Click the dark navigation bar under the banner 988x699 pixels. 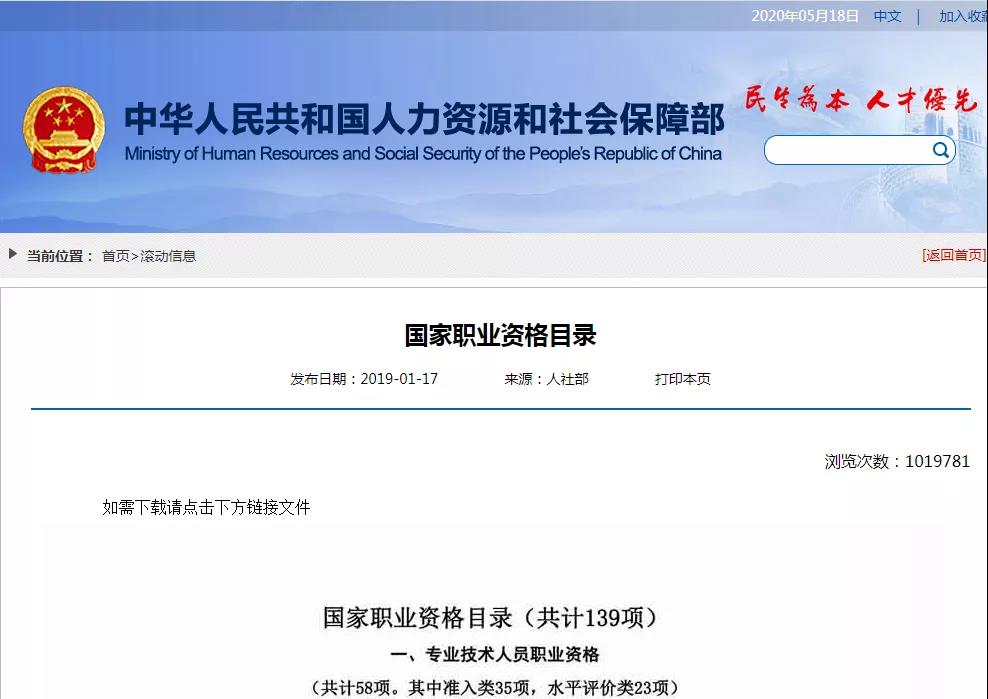pyautogui.click(x=494, y=222)
